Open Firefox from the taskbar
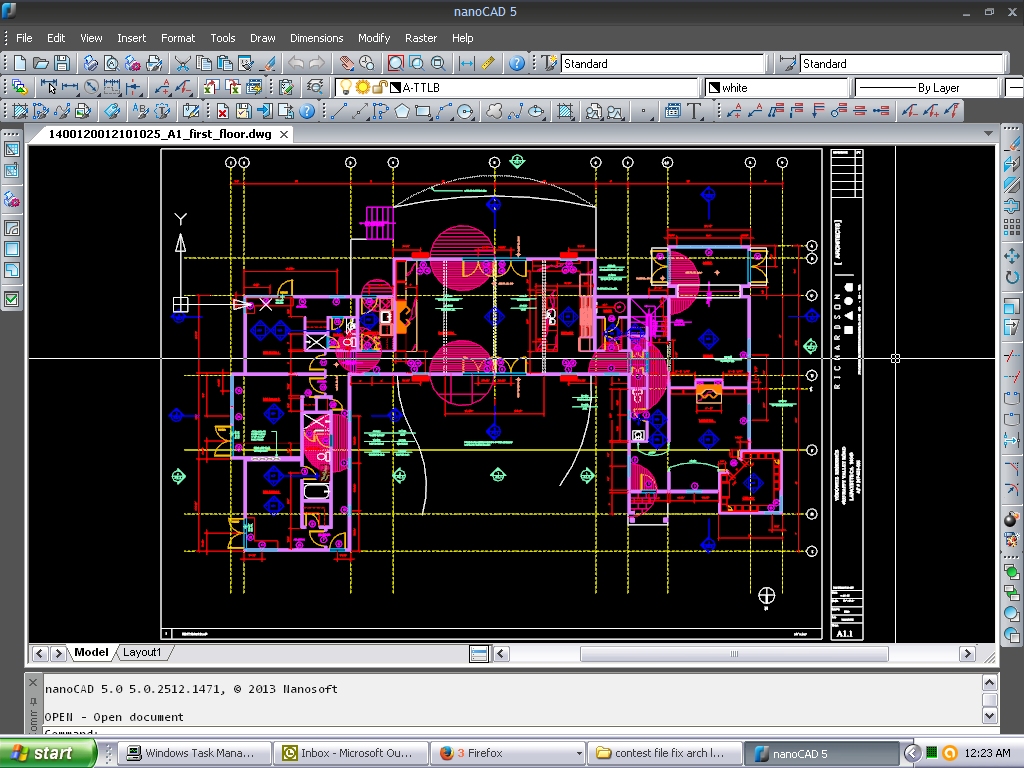 pyautogui.click(x=484, y=753)
